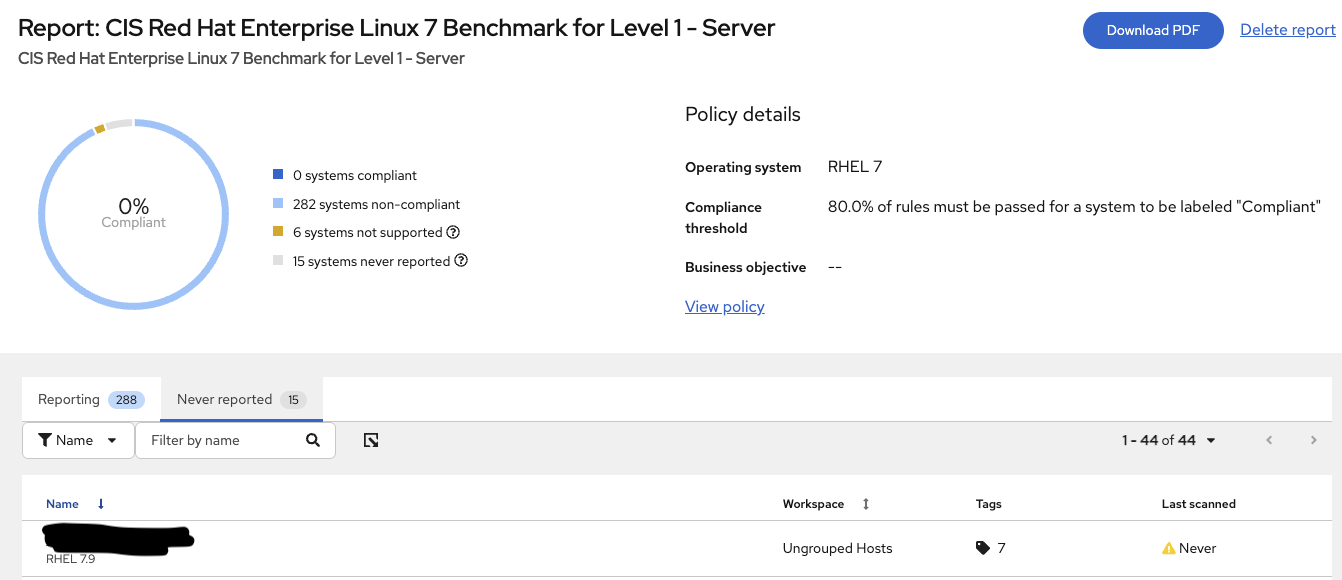Click the Download PDF button
The height and width of the screenshot is (580, 1342).
(1152, 30)
